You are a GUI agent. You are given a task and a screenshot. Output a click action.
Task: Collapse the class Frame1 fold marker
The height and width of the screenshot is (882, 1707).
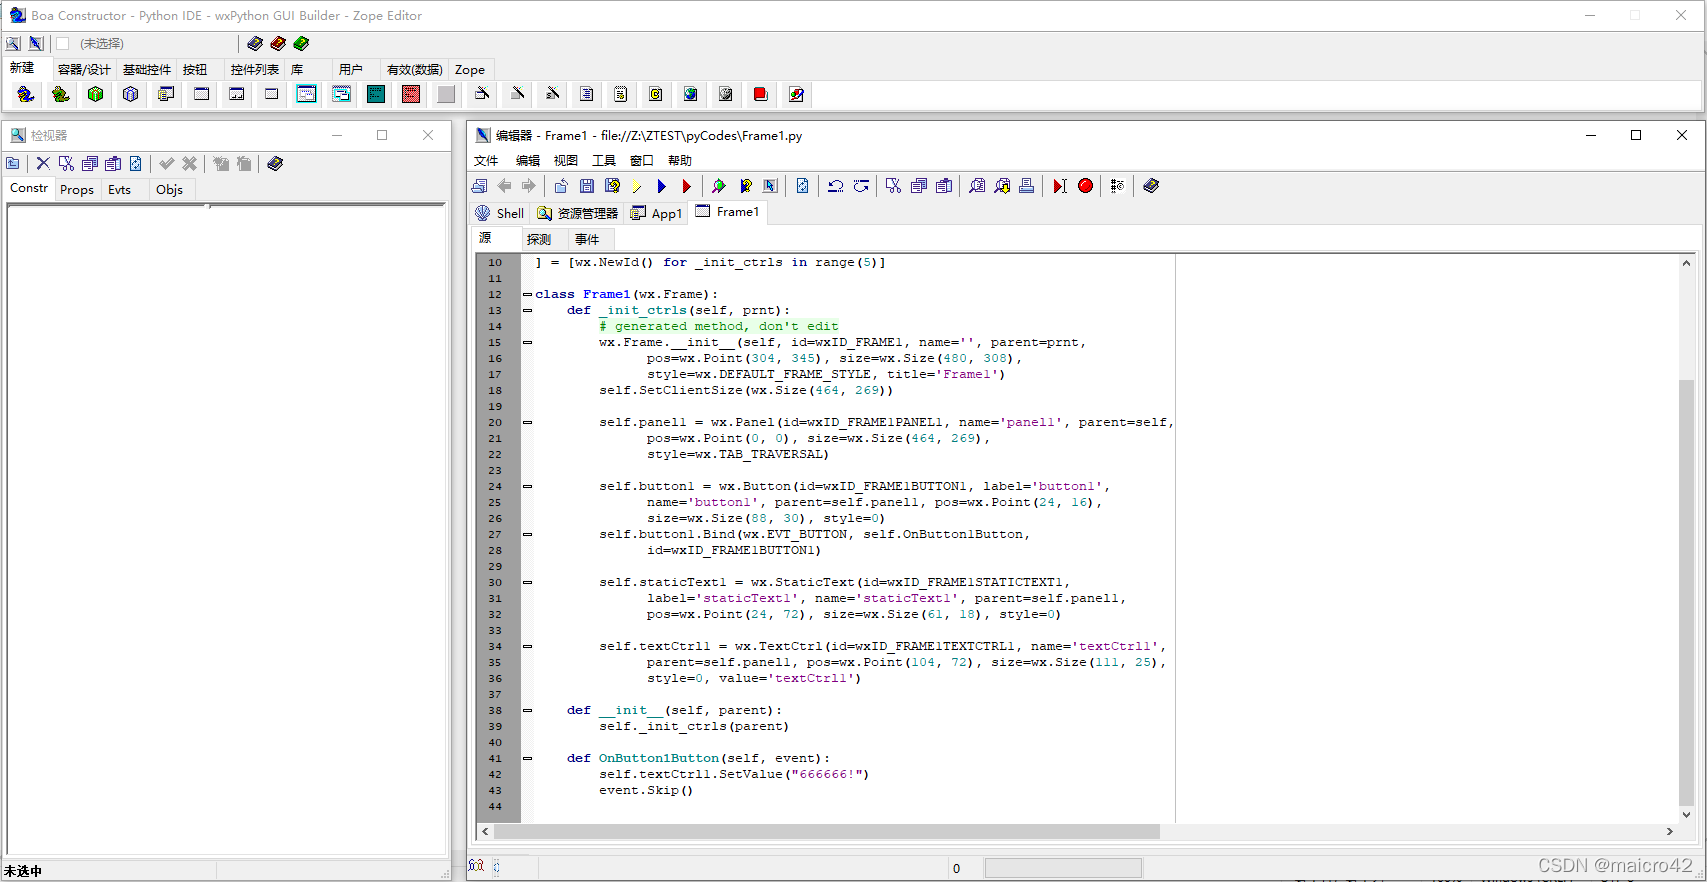[x=527, y=294]
